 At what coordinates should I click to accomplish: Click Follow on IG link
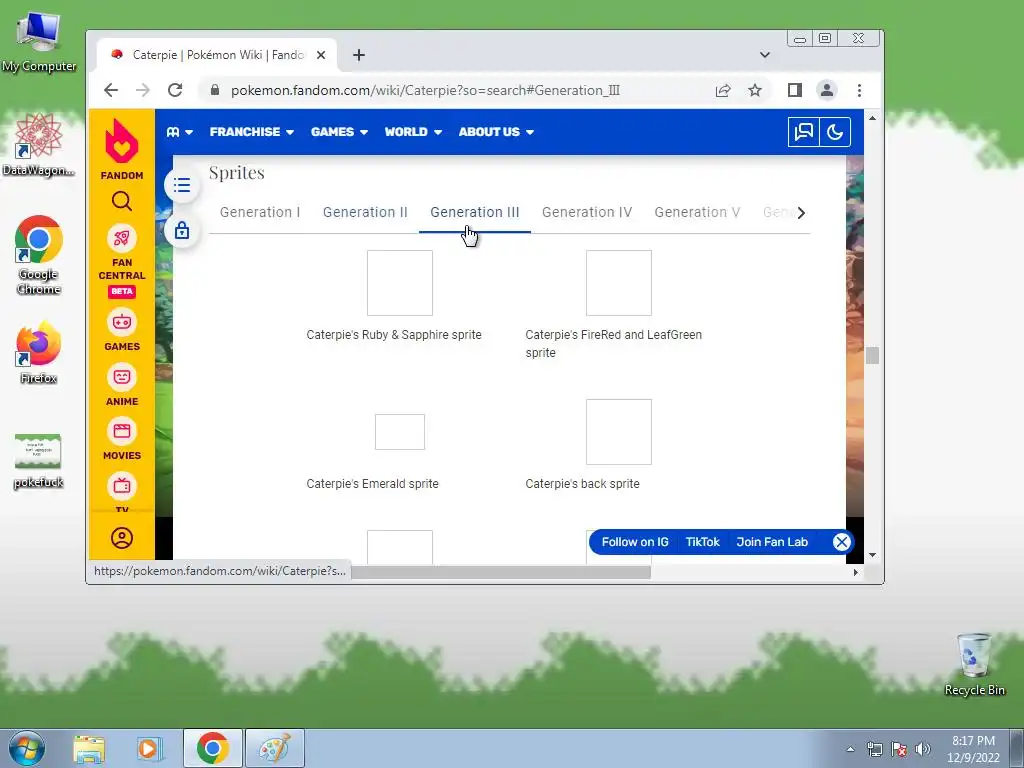coord(635,542)
